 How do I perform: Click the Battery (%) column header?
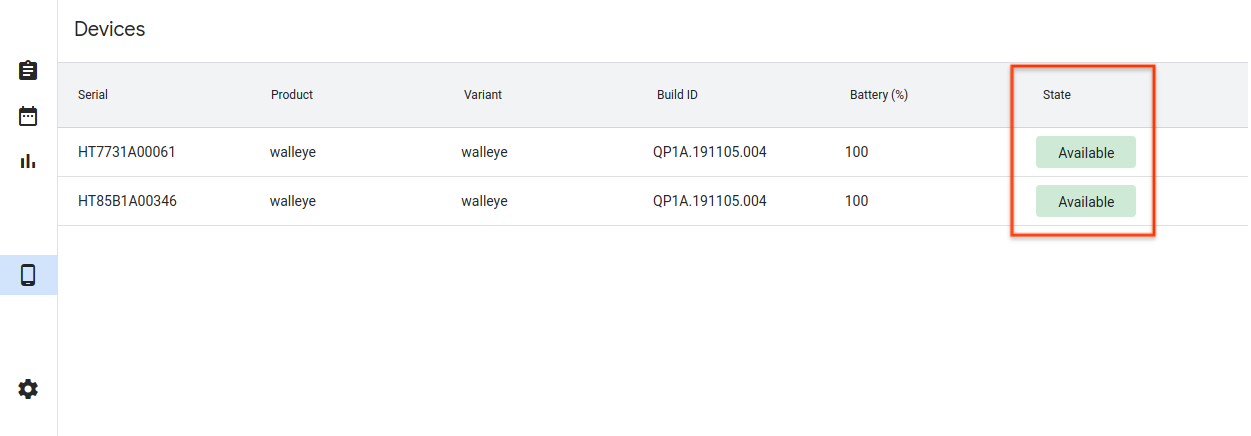(878, 95)
